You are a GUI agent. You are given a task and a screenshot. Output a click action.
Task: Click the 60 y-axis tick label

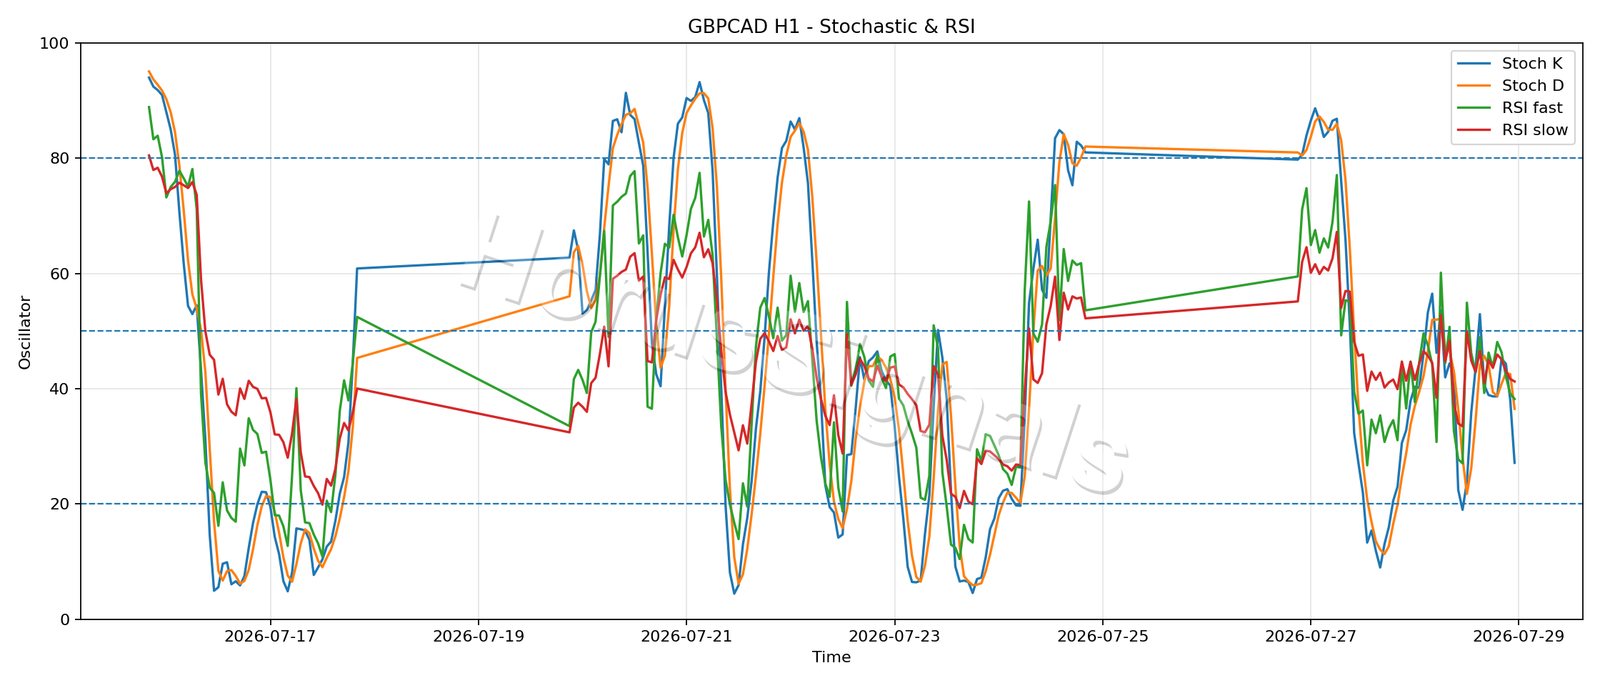[60, 274]
